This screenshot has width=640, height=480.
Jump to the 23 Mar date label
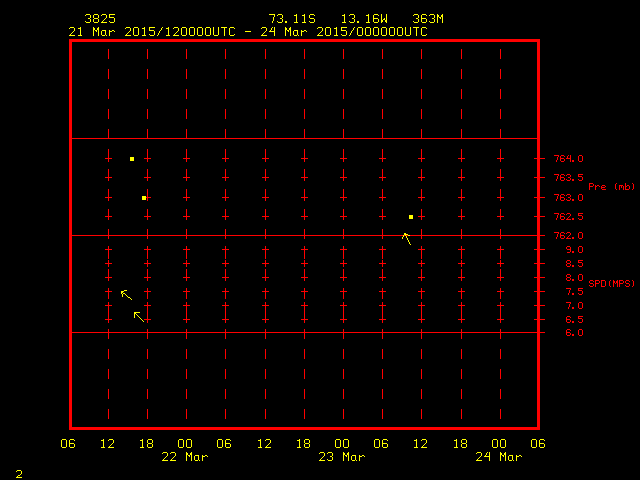pos(342,457)
